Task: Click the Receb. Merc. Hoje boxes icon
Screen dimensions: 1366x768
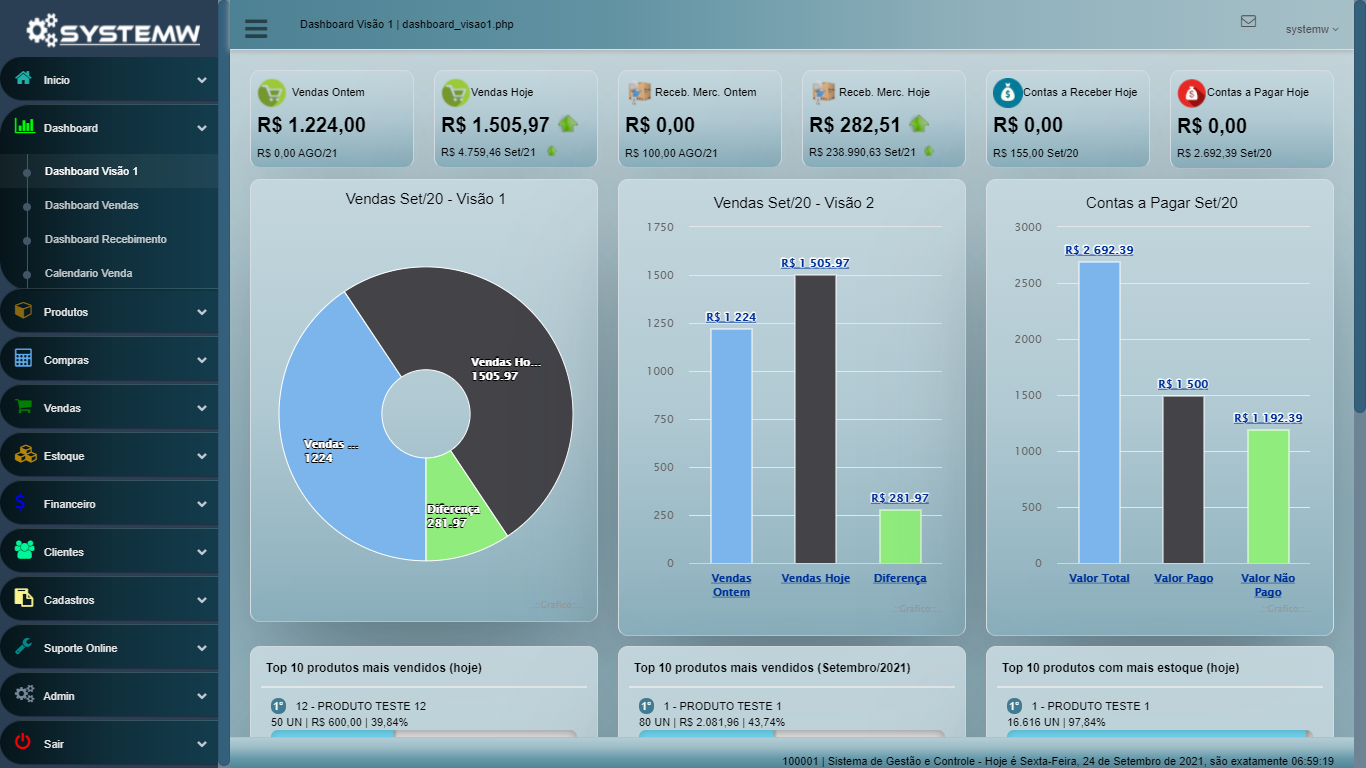Action: tap(823, 93)
